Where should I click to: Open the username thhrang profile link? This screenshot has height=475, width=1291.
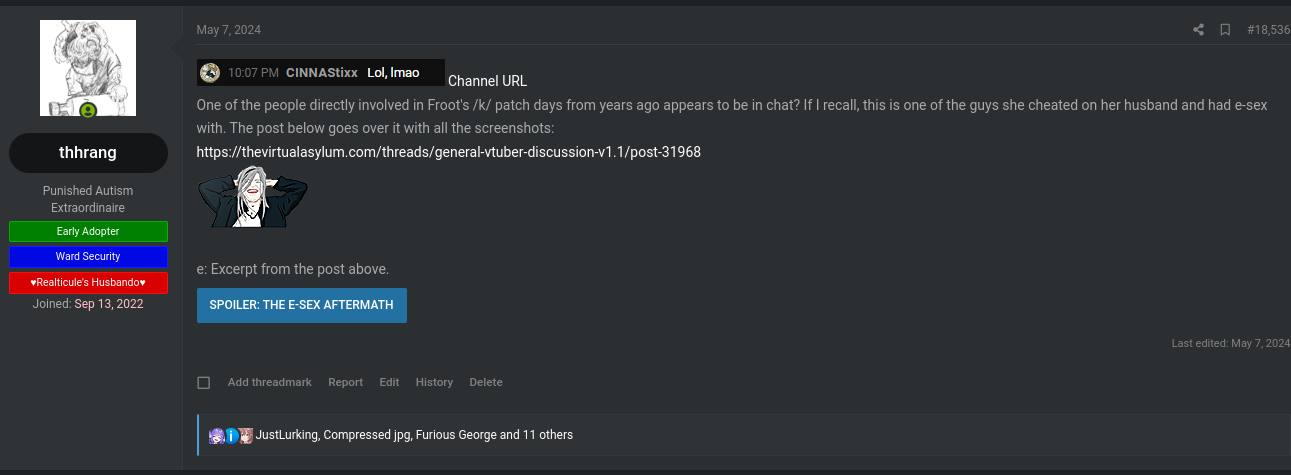(88, 153)
